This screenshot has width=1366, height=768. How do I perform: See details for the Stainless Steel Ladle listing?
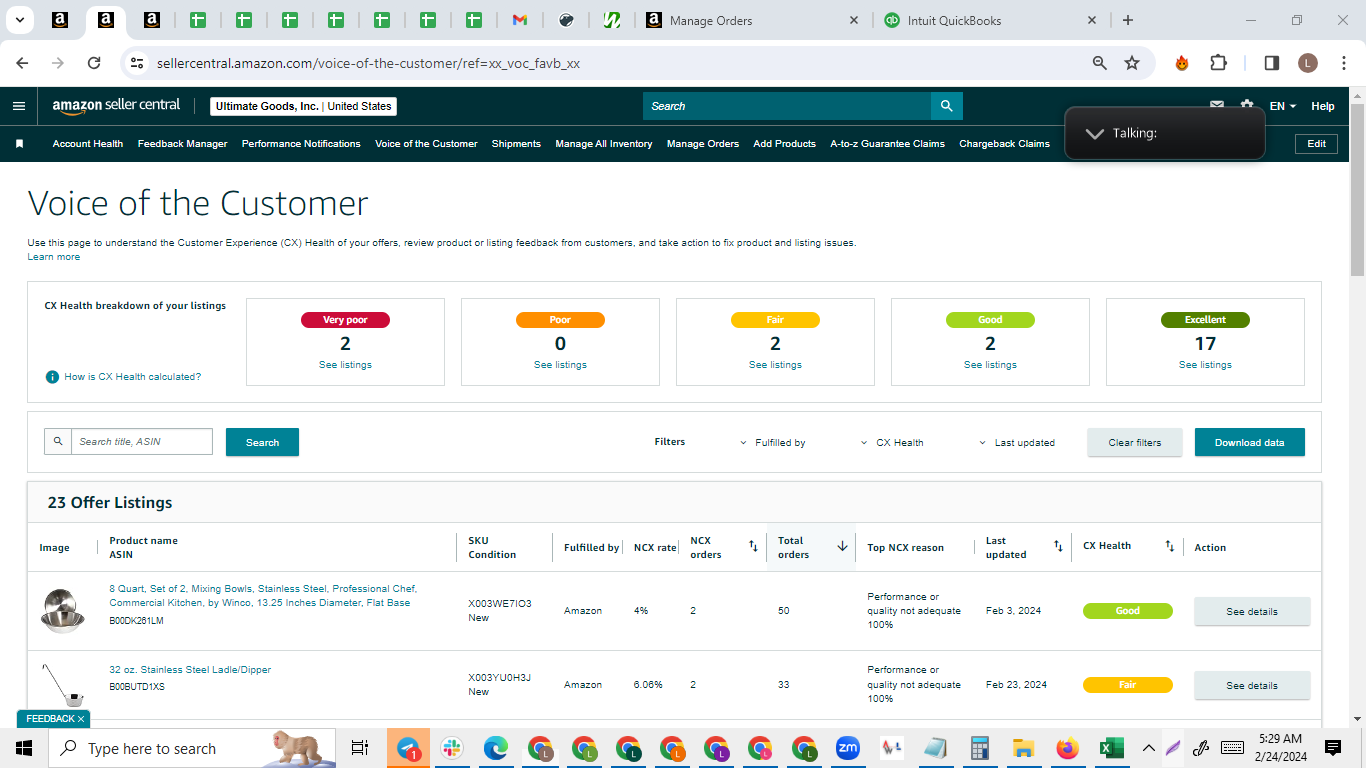click(x=1252, y=685)
